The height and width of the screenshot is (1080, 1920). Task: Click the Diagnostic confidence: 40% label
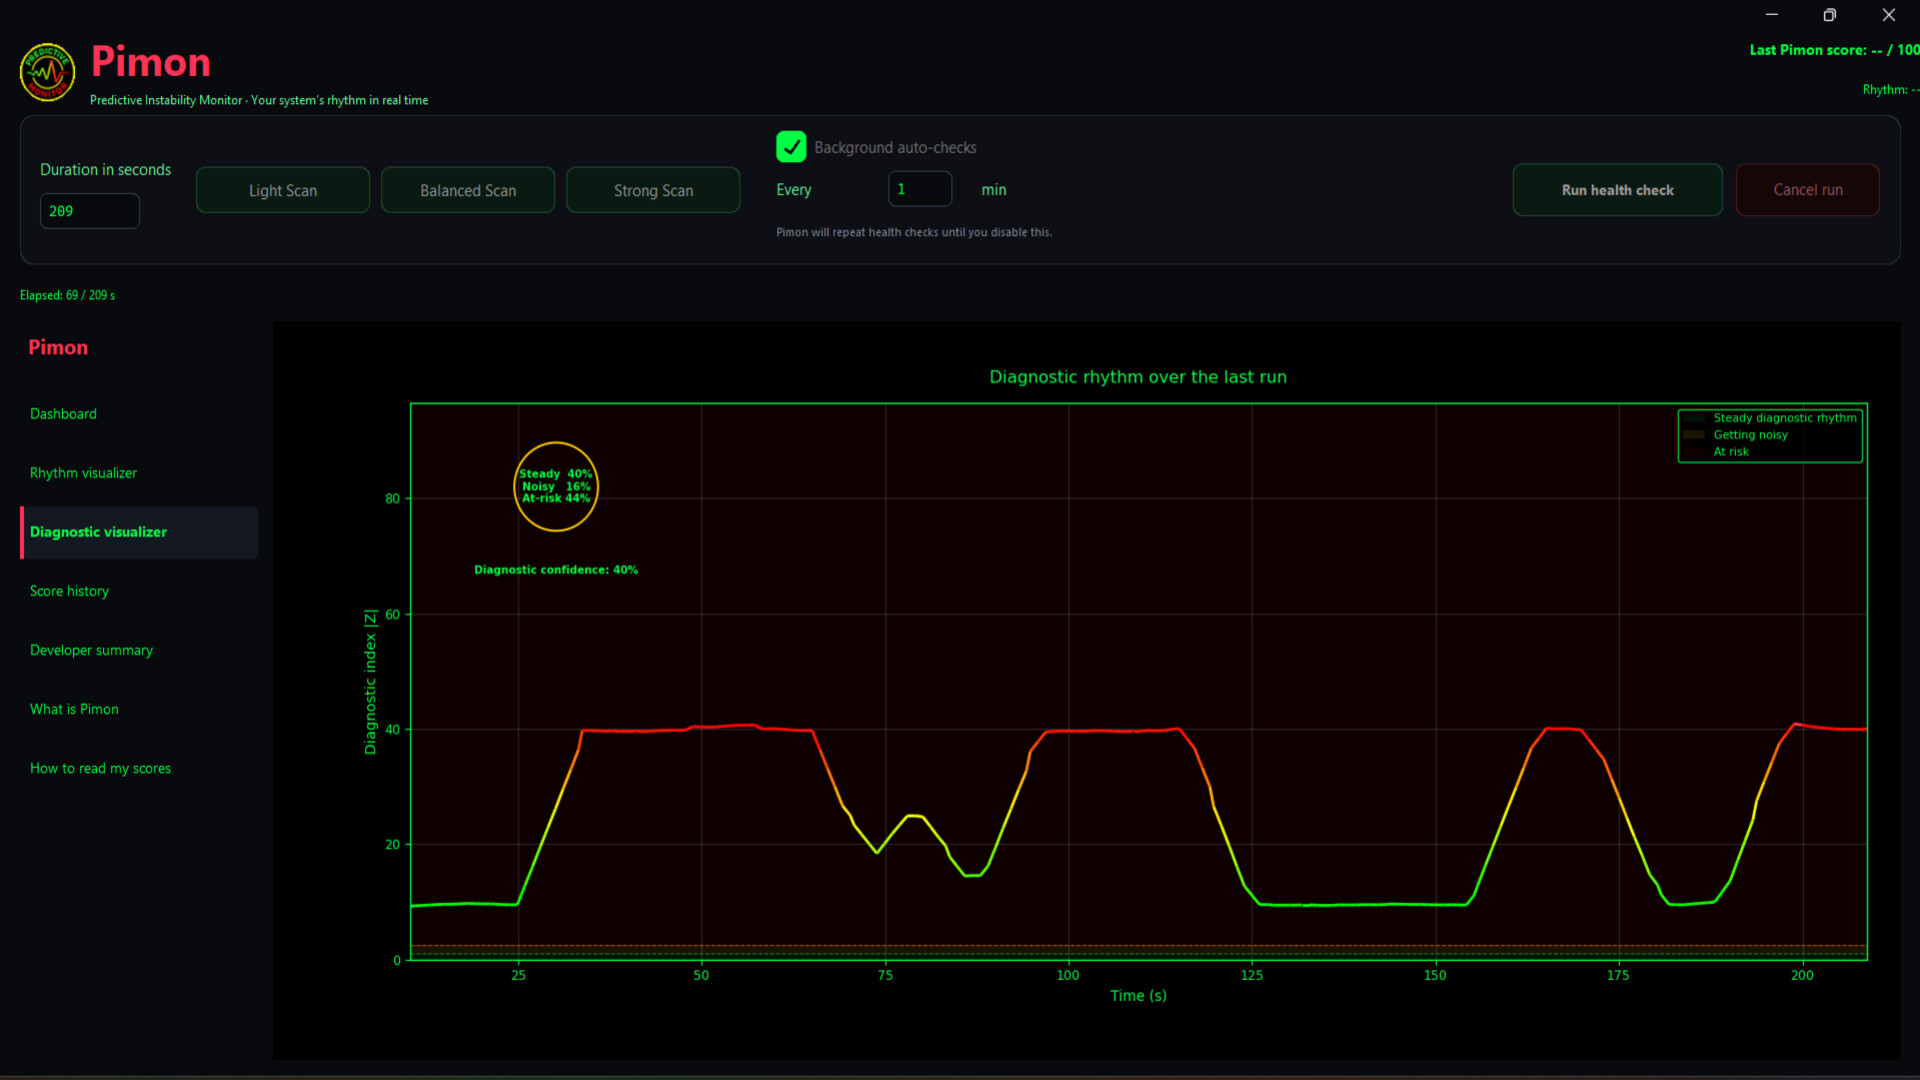(x=556, y=570)
